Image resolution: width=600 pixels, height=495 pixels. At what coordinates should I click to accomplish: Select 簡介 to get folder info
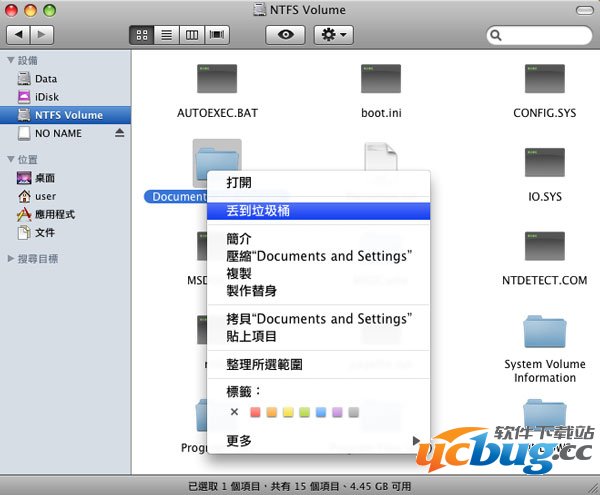(x=239, y=239)
